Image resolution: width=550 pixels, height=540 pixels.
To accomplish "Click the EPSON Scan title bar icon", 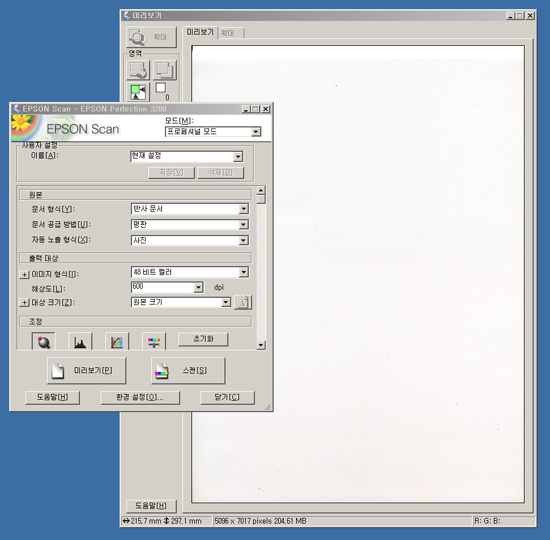I will pyautogui.click(x=17, y=108).
